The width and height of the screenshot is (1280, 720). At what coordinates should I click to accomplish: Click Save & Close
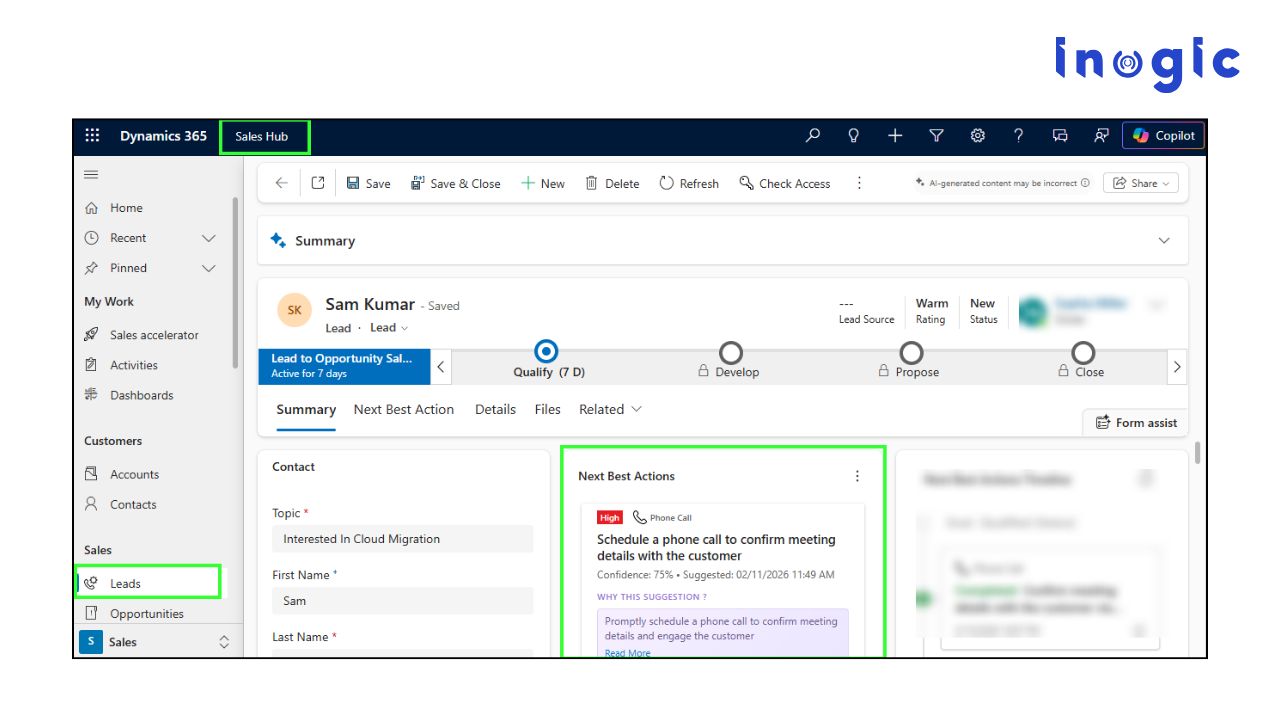click(455, 183)
